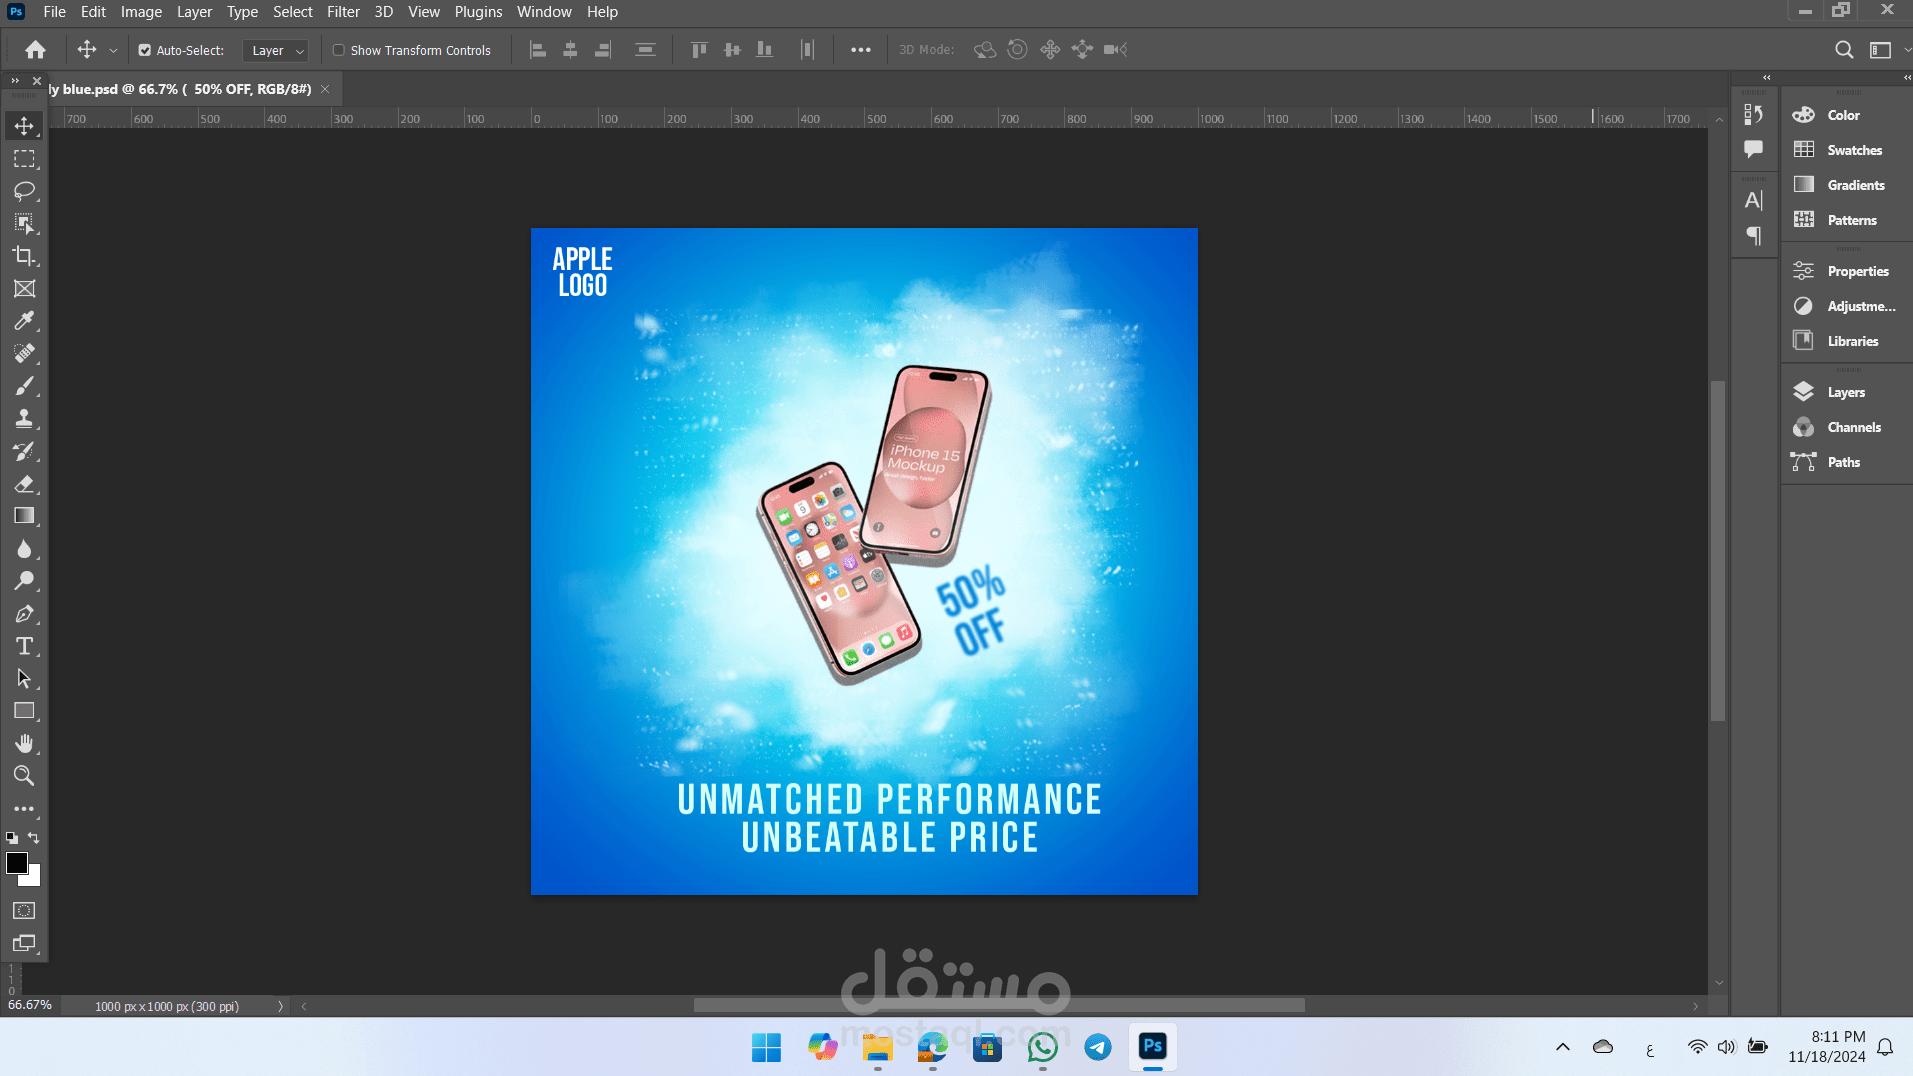Image resolution: width=1913 pixels, height=1076 pixels.
Task: Select the blue.psd document tab
Action: click(x=180, y=89)
